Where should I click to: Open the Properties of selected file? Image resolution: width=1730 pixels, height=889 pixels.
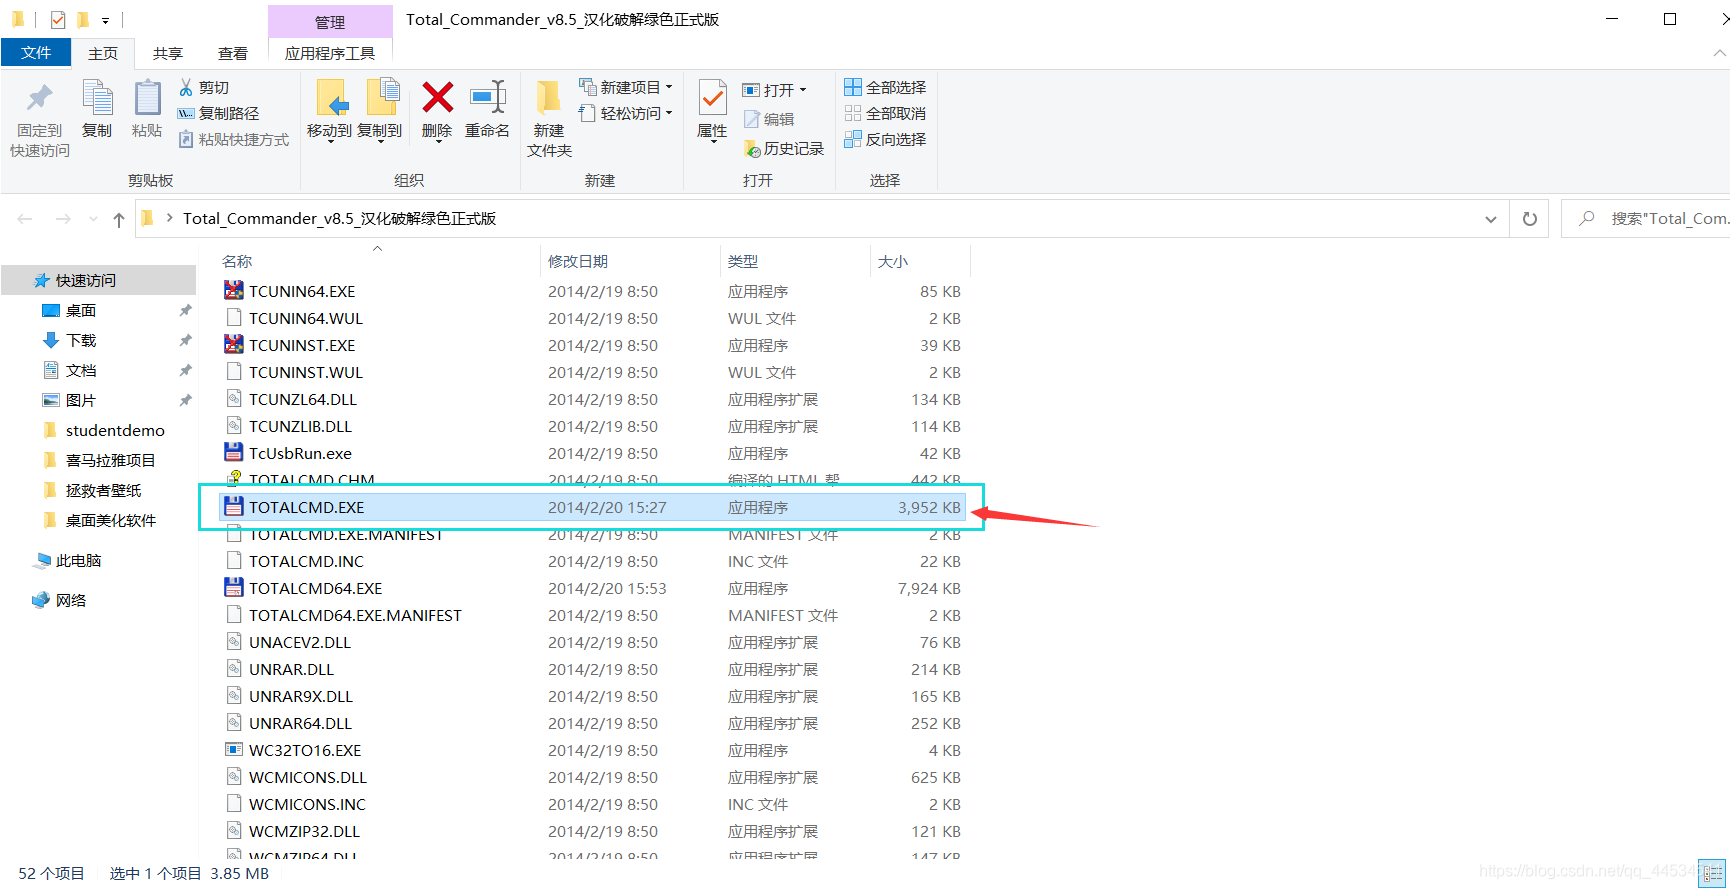pyautogui.click(x=712, y=111)
